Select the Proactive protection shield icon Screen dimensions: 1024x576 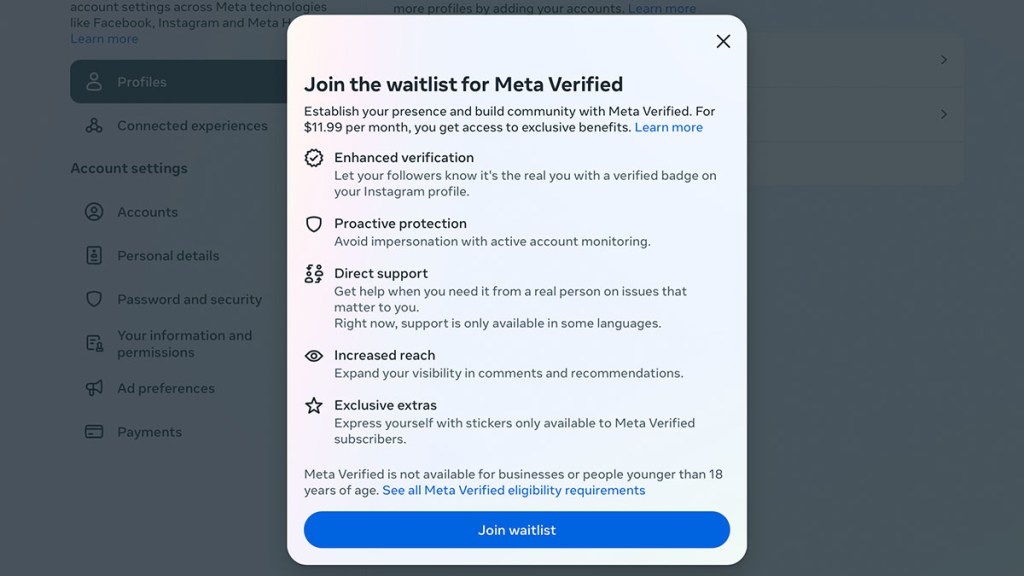314,223
